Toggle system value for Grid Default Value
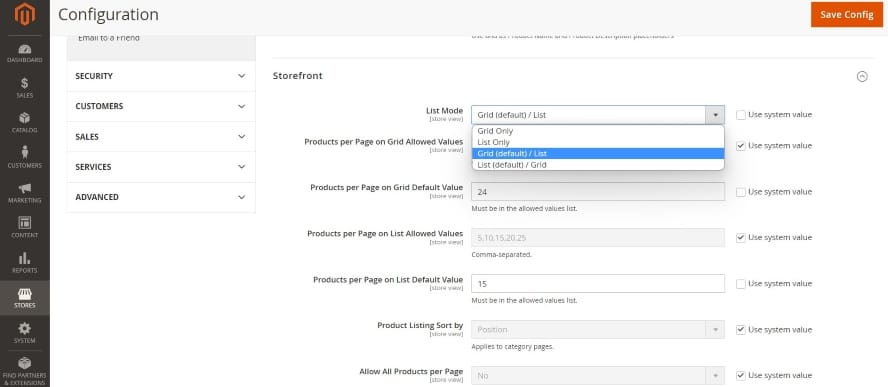Viewport: 888px width, 387px height. pyautogui.click(x=741, y=192)
